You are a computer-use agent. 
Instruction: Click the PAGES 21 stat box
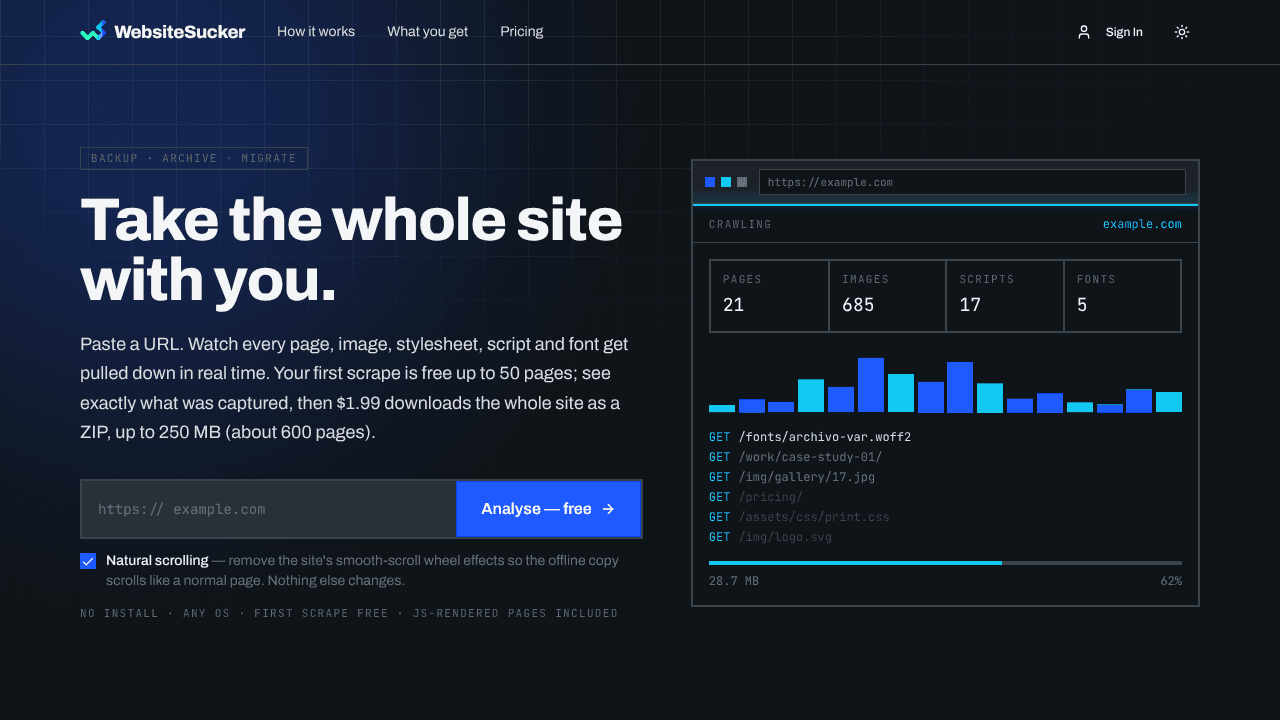point(769,296)
